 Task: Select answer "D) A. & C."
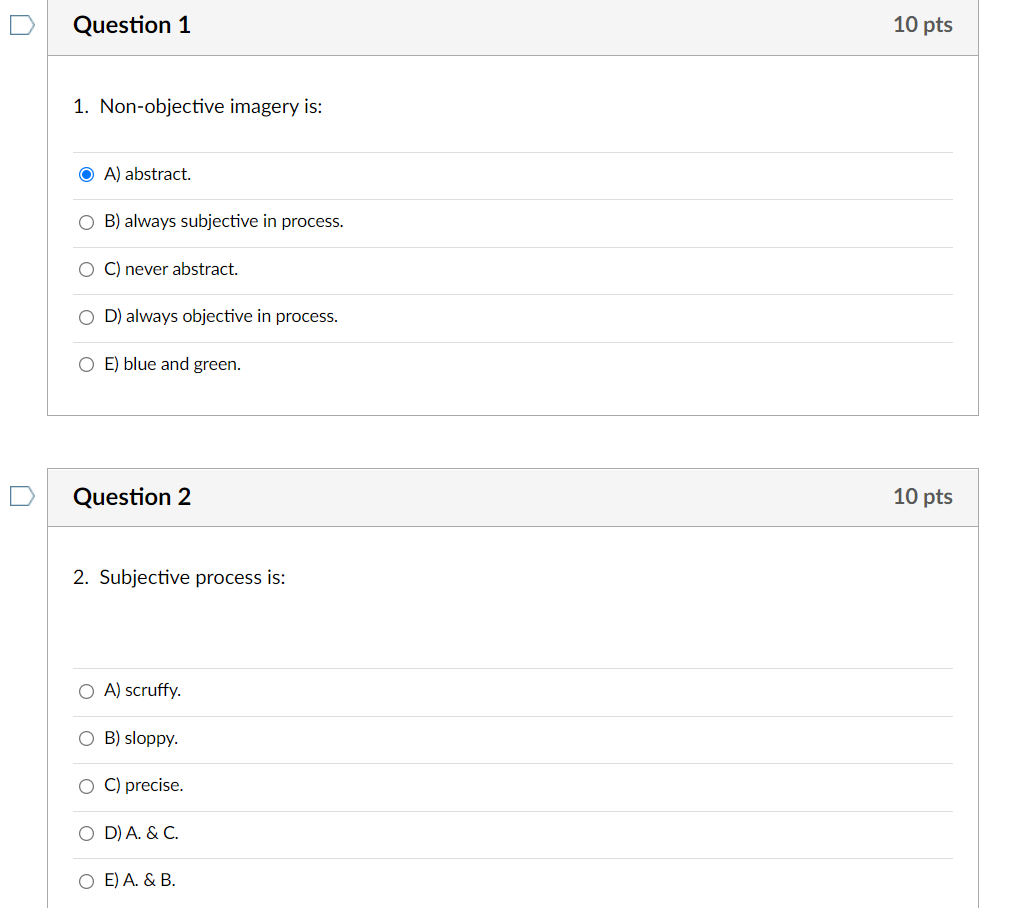pyautogui.click(x=86, y=833)
